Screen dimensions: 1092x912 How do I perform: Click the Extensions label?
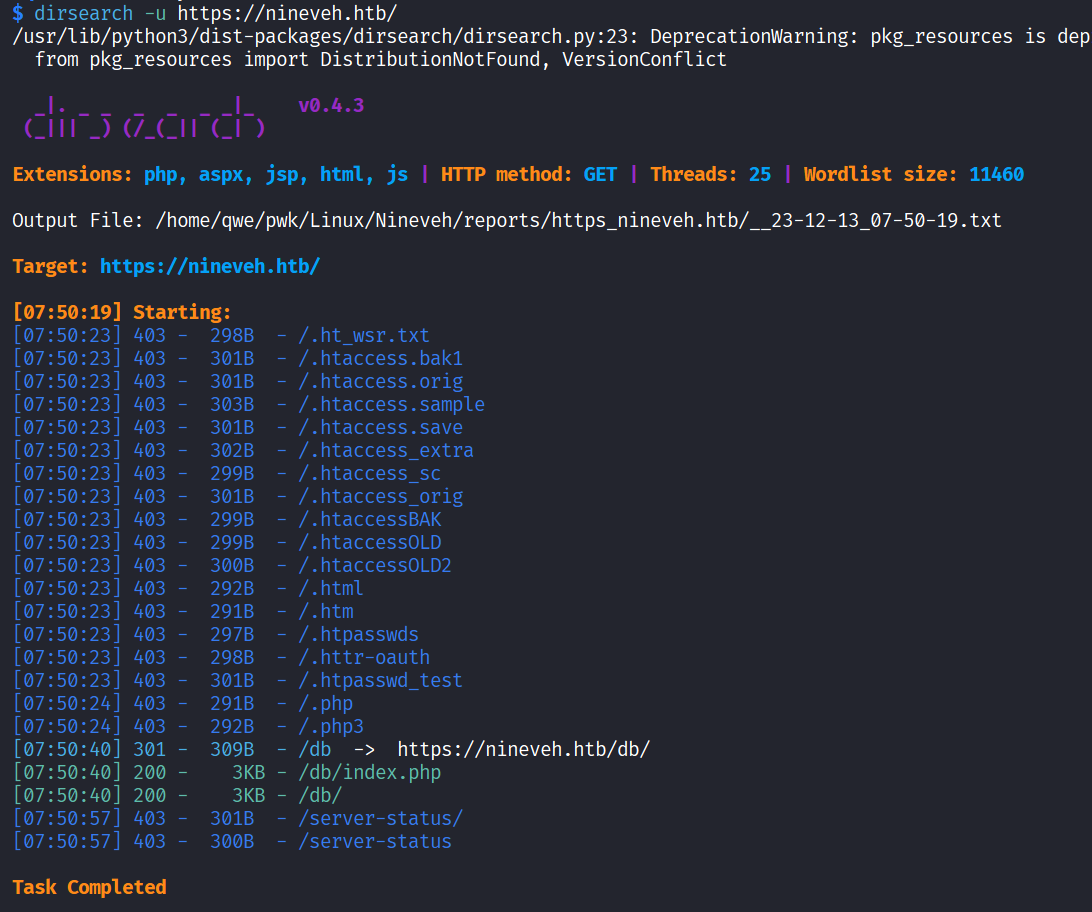click(72, 174)
